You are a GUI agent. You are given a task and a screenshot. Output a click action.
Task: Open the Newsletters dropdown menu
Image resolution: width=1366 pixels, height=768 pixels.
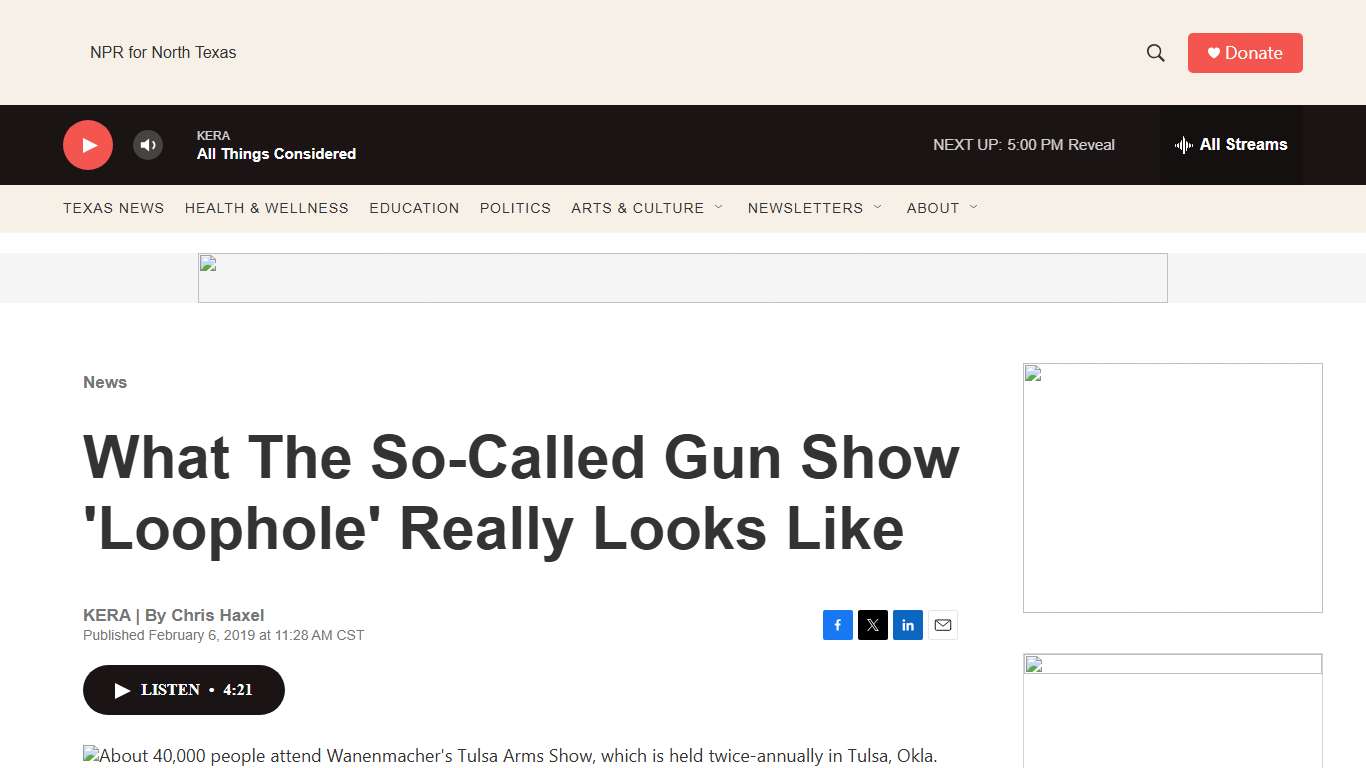tap(878, 207)
